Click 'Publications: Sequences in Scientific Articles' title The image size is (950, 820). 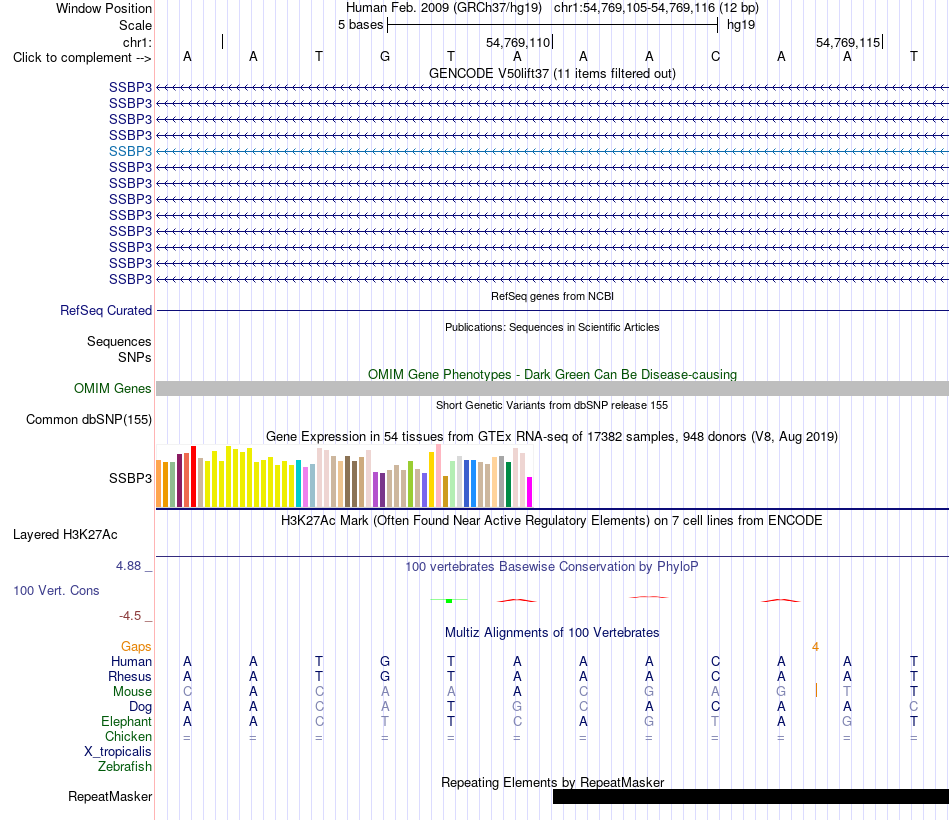[x=552, y=327]
